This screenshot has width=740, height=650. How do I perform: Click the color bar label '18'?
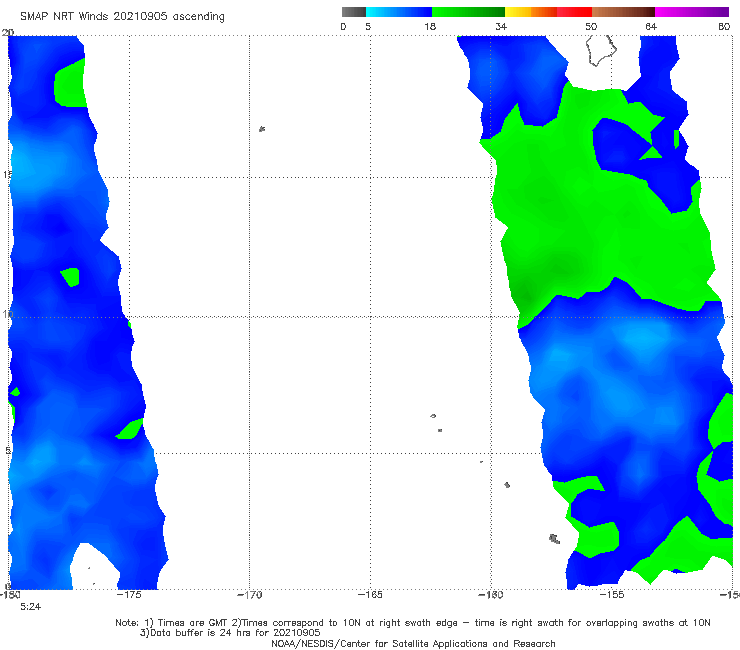430,27
